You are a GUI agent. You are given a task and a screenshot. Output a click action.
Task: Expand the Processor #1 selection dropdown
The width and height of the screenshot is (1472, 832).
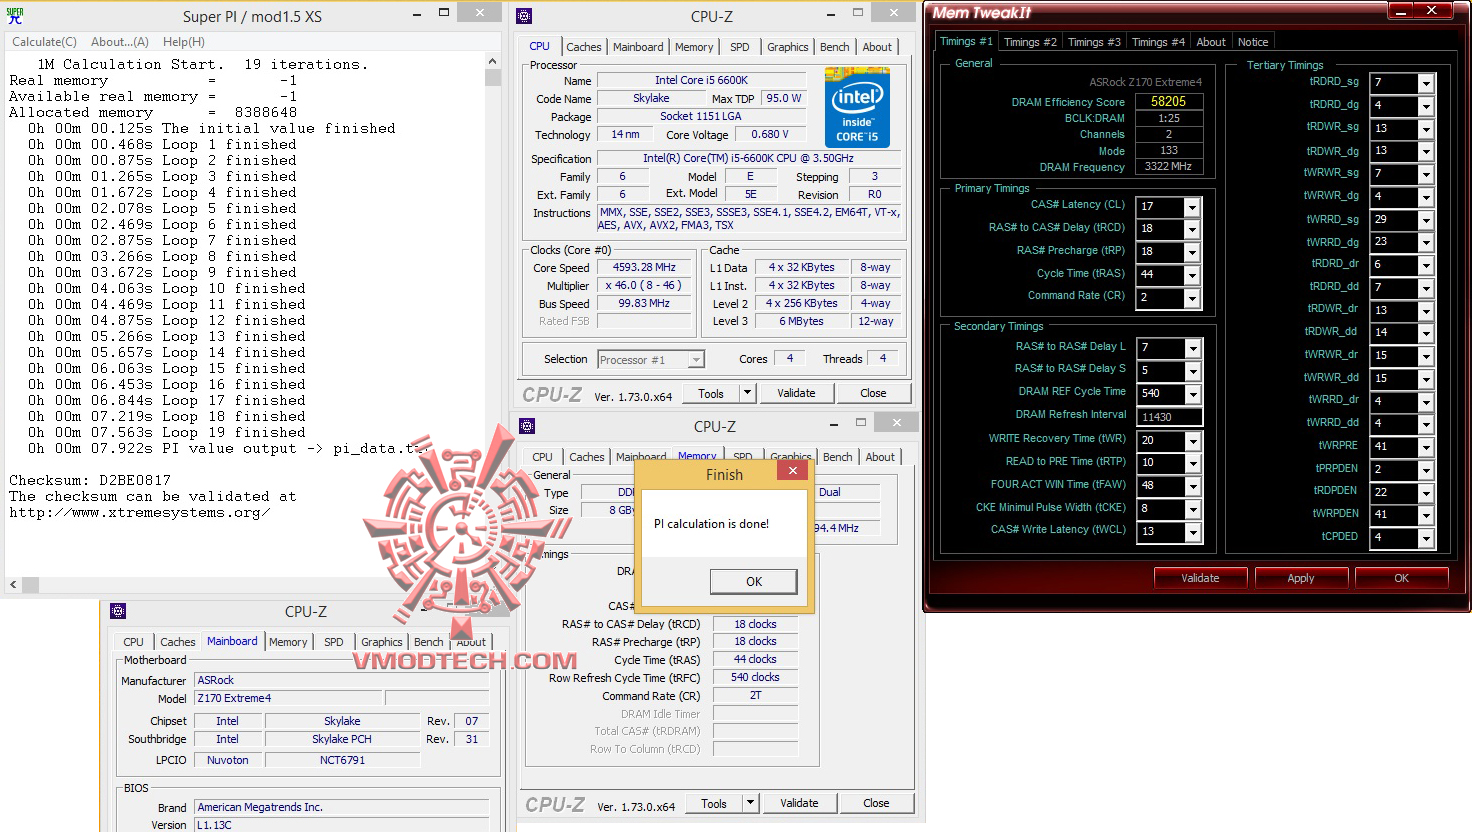(x=696, y=360)
